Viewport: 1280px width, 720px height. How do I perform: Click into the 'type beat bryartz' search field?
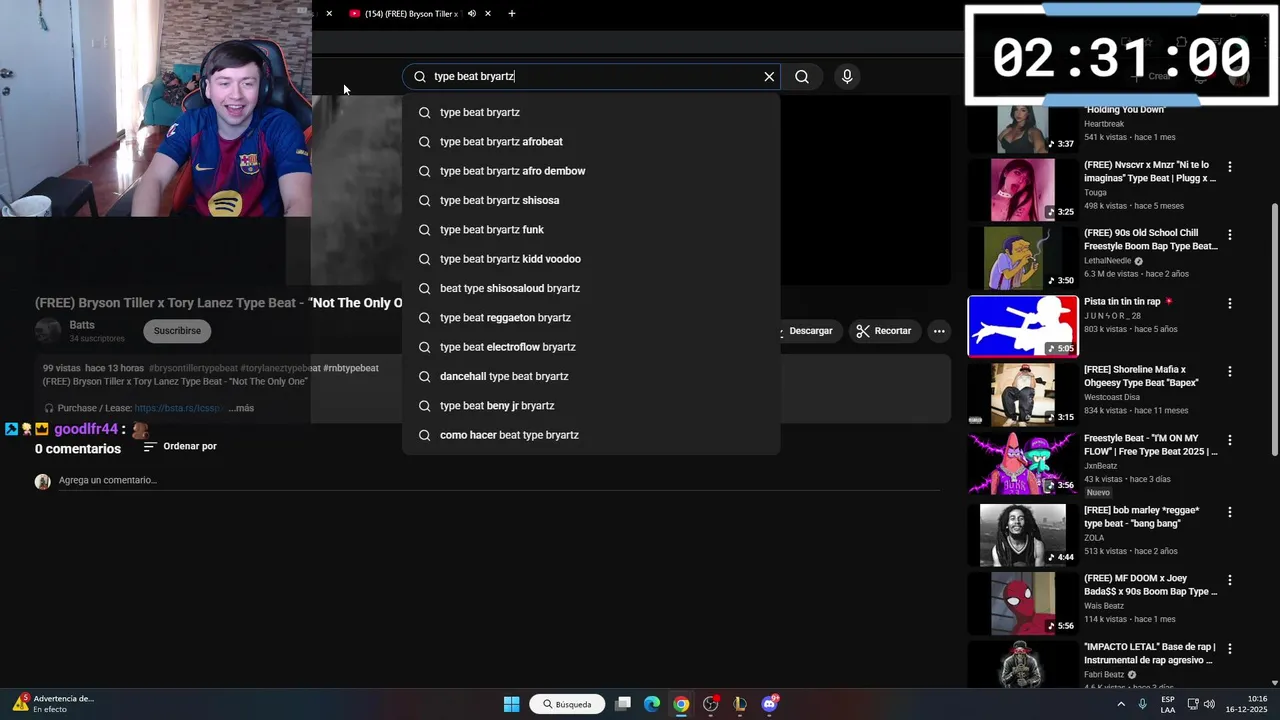point(593,77)
